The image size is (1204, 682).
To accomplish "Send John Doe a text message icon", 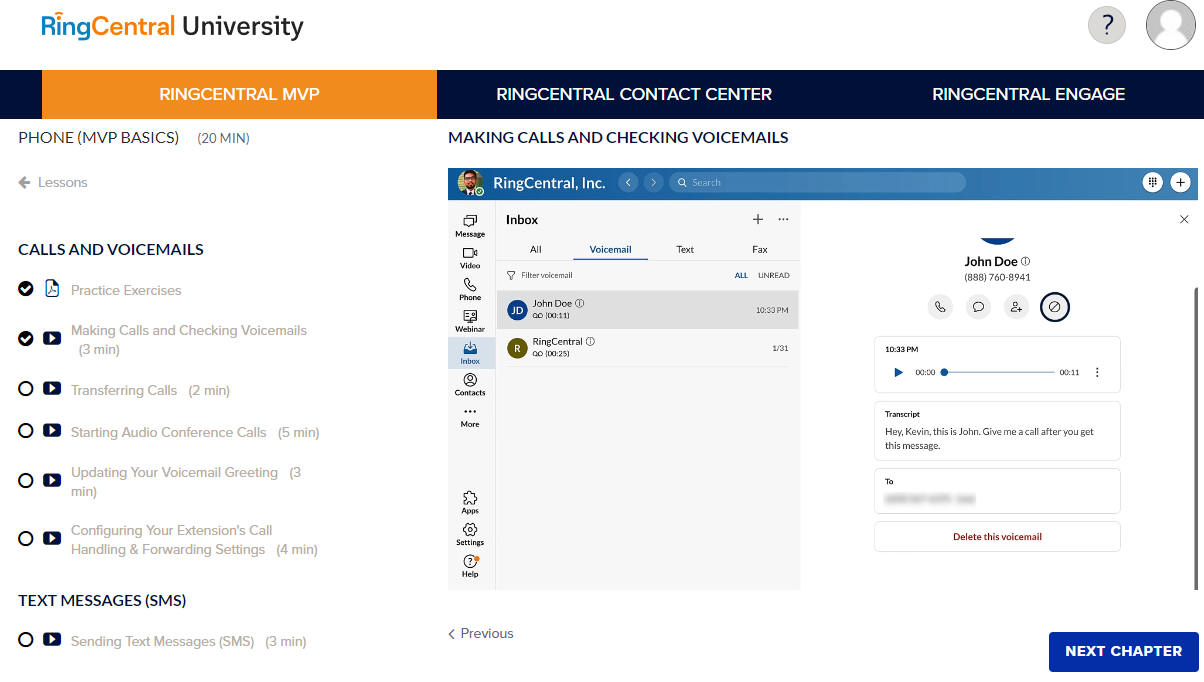I will pos(978,307).
